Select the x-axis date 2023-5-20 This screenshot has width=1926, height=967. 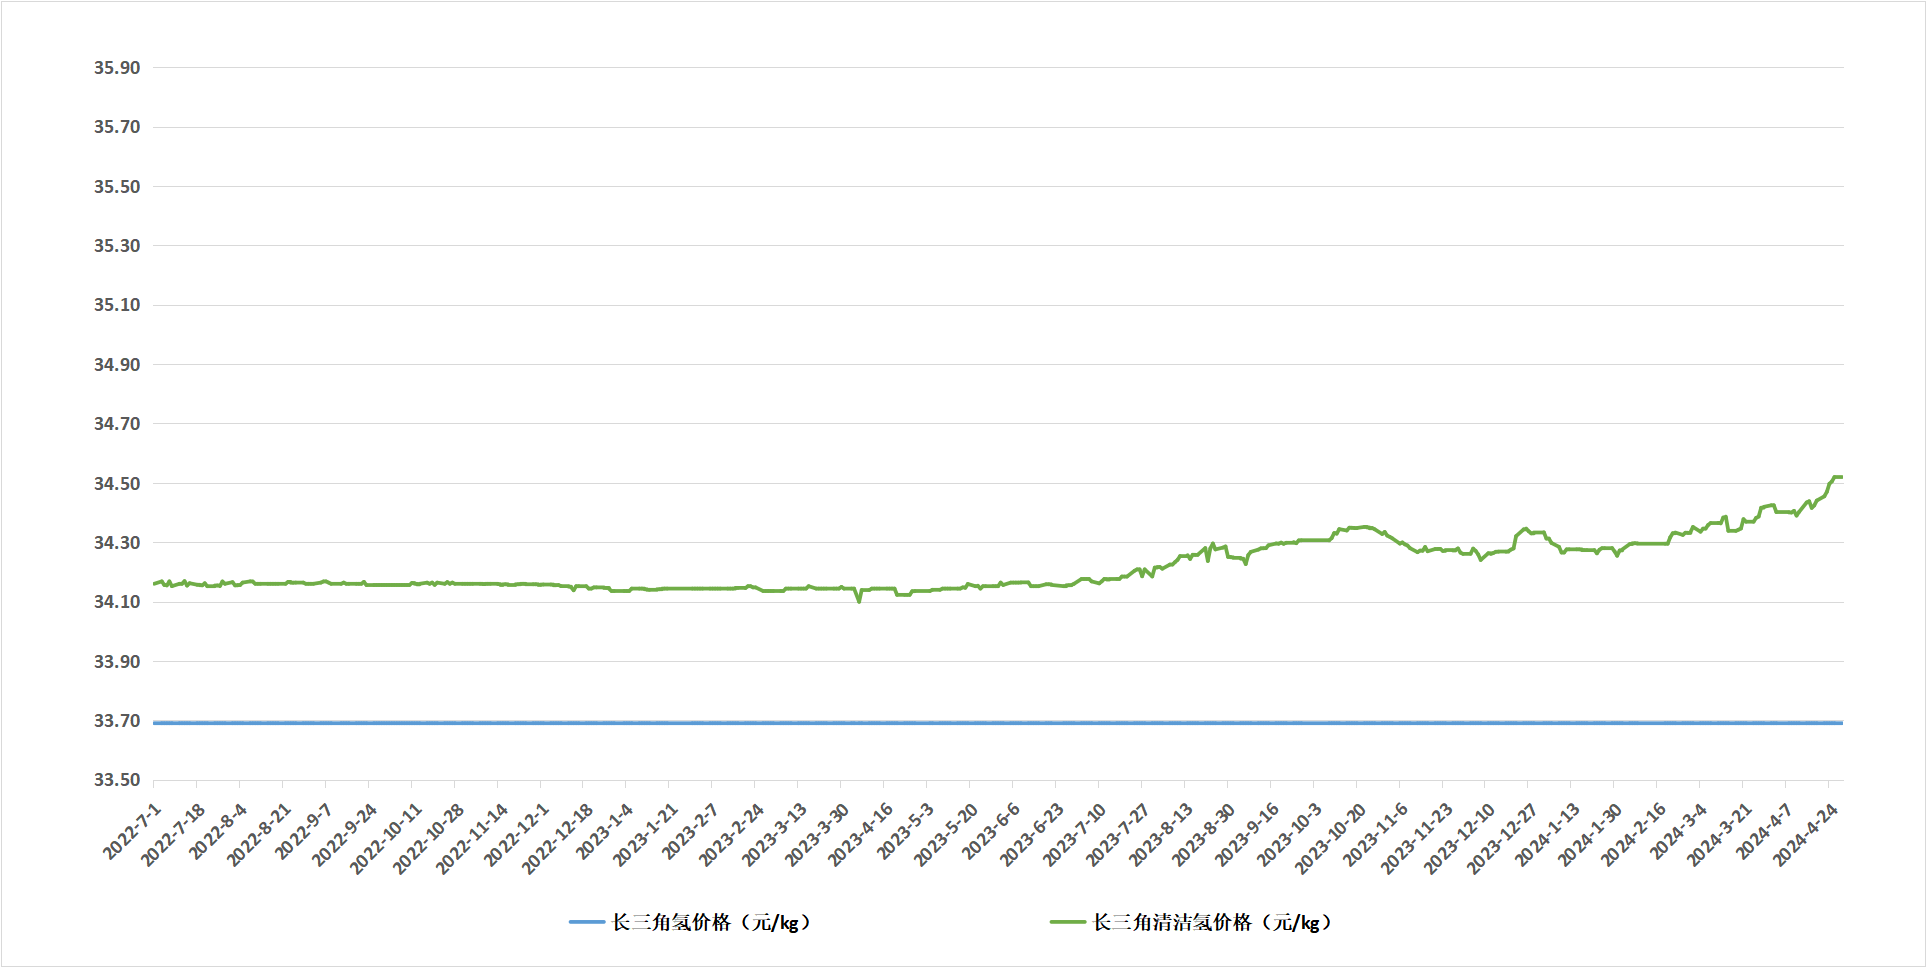[x=946, y=834]
